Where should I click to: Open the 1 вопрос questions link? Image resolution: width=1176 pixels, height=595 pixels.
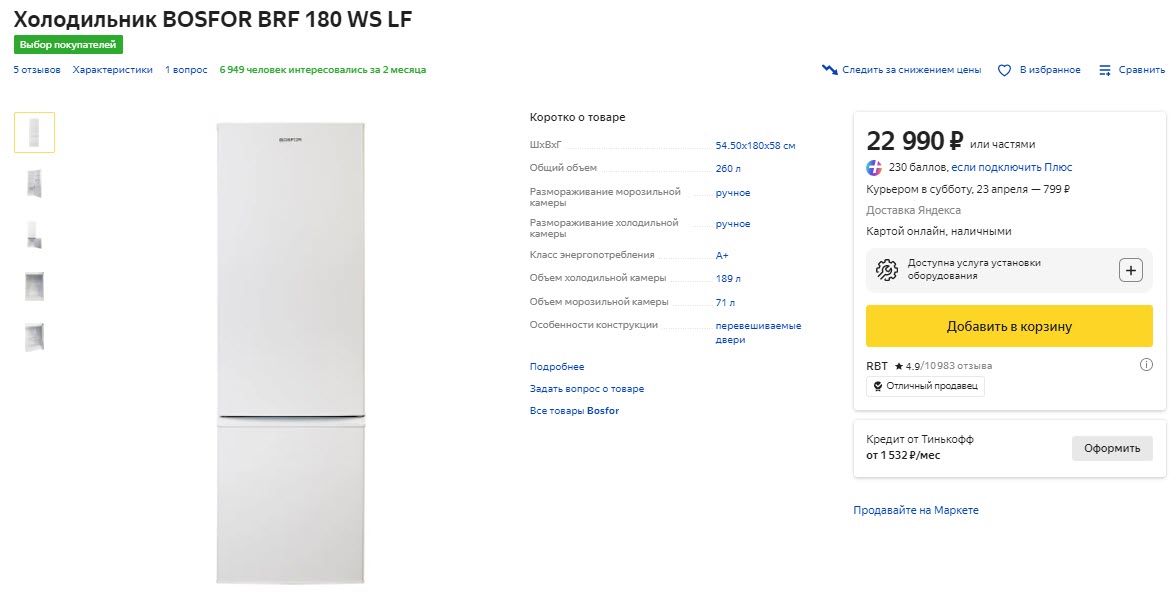(186, 70)
